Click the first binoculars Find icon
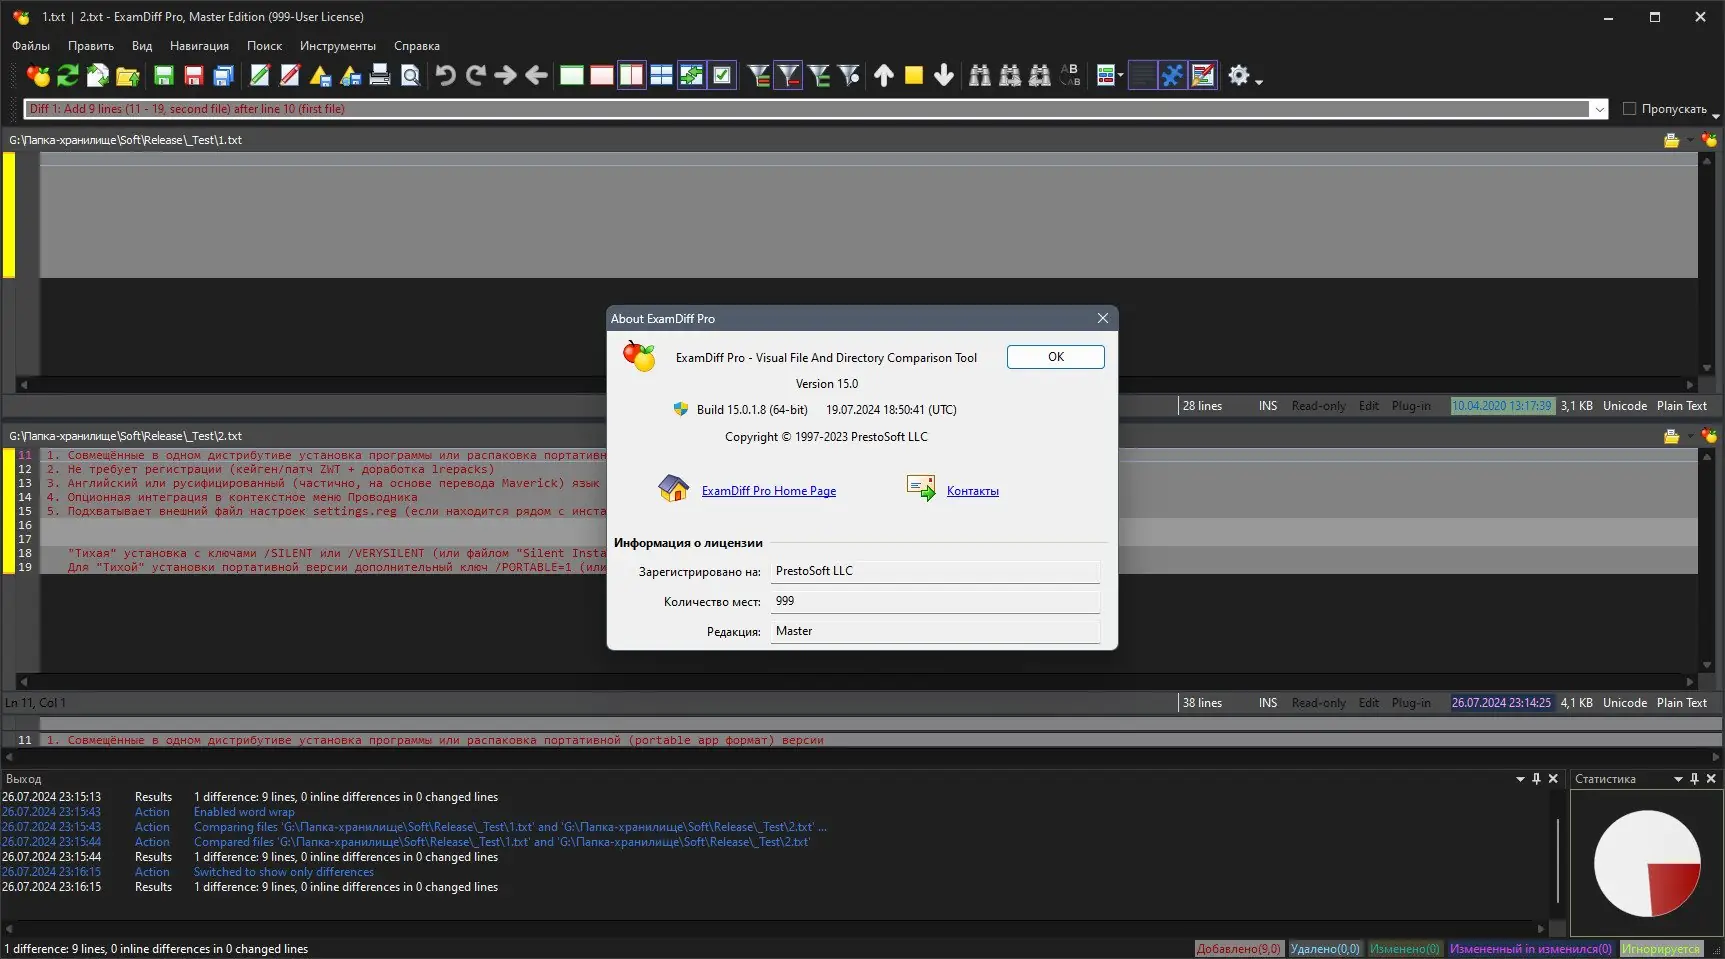This screenshot has width=1725, height=959. (980, 75)
